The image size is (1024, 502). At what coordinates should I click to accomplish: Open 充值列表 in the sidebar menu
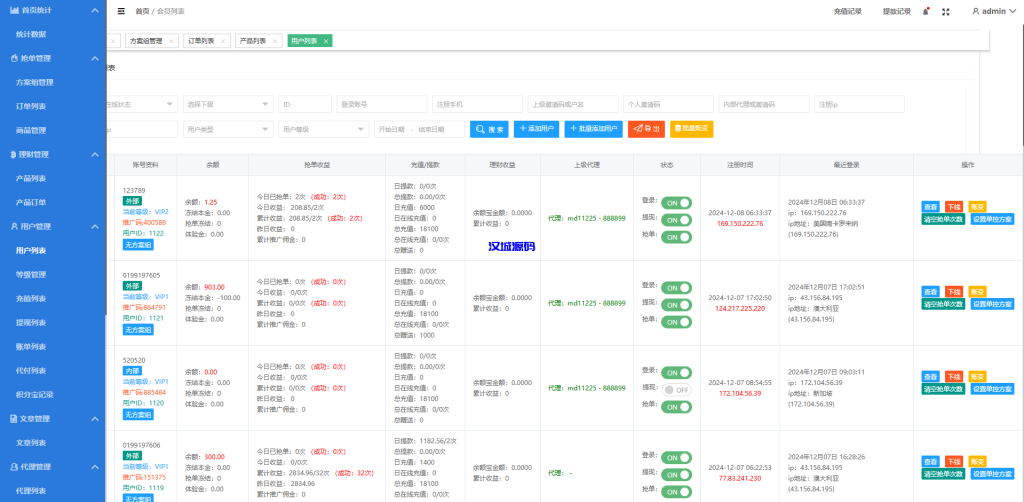pos(32,298)
